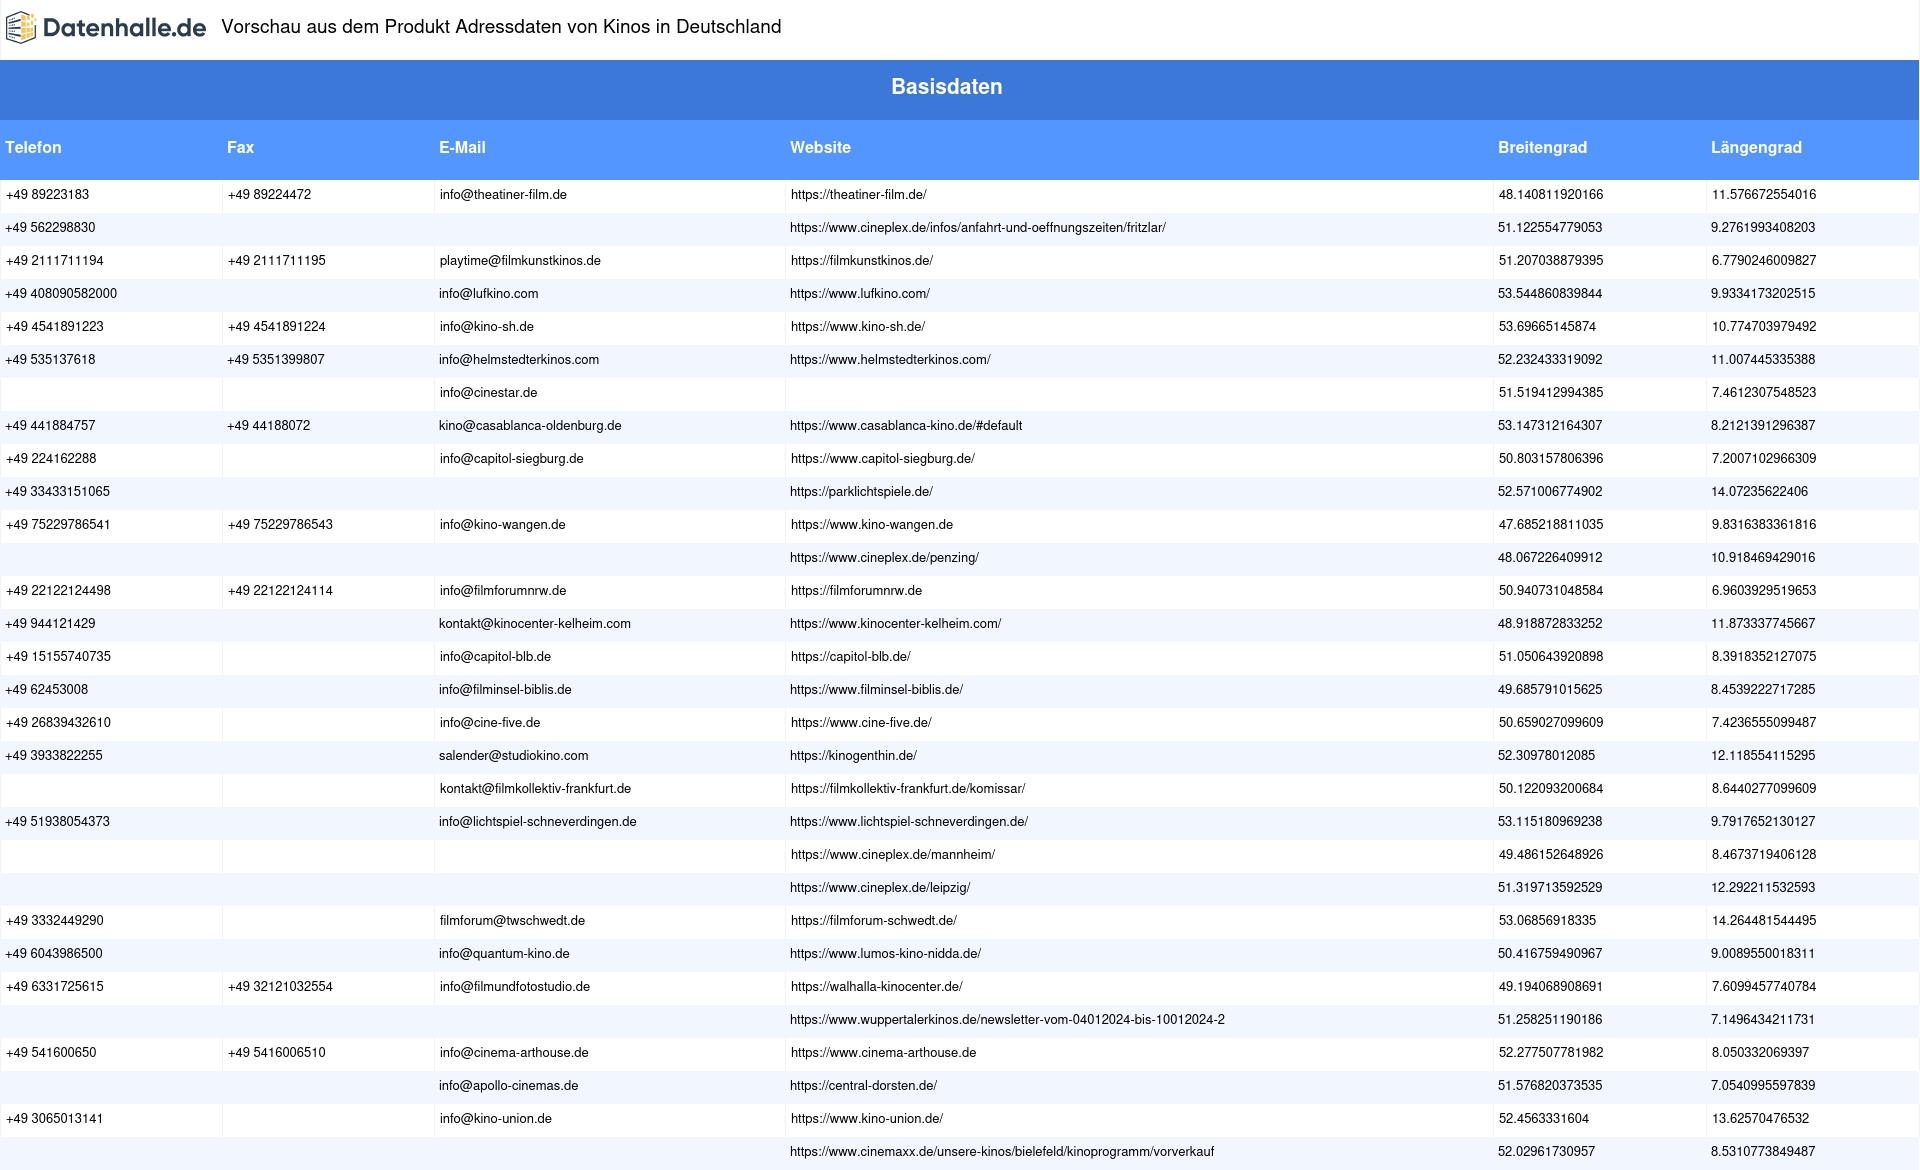
Task: Open https://www.kino-sh.de/ website entry
Action: 858,327
